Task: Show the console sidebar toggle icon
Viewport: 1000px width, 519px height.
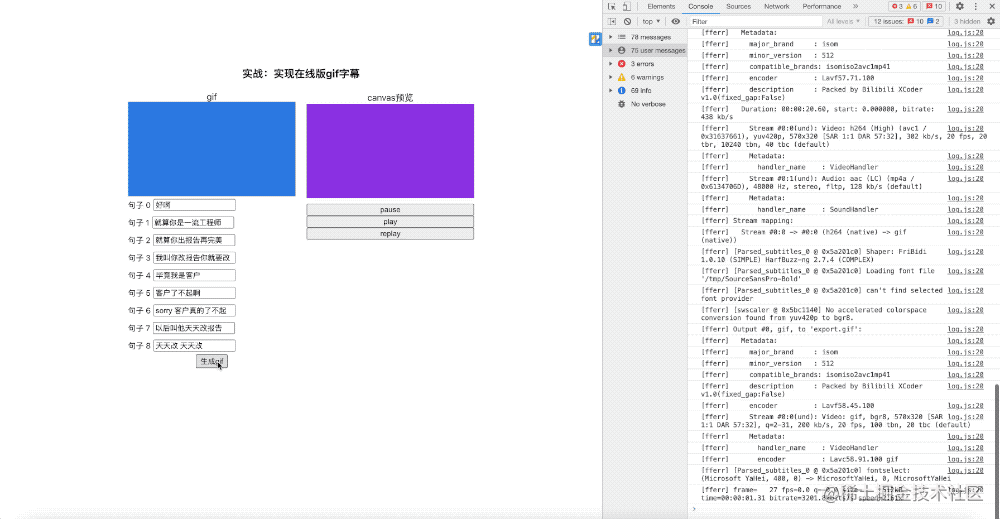Action: tap(612, 21)
